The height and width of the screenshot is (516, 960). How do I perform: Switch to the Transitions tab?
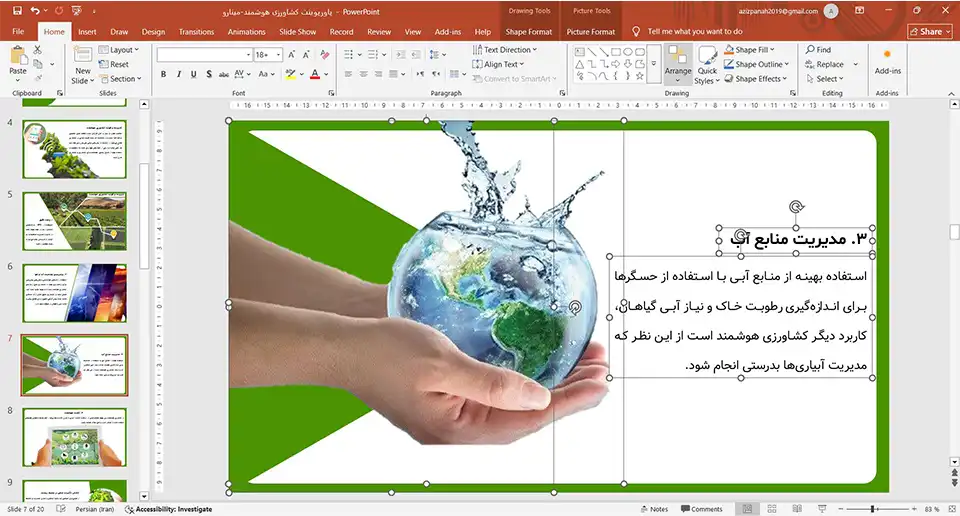coord(197,32)
